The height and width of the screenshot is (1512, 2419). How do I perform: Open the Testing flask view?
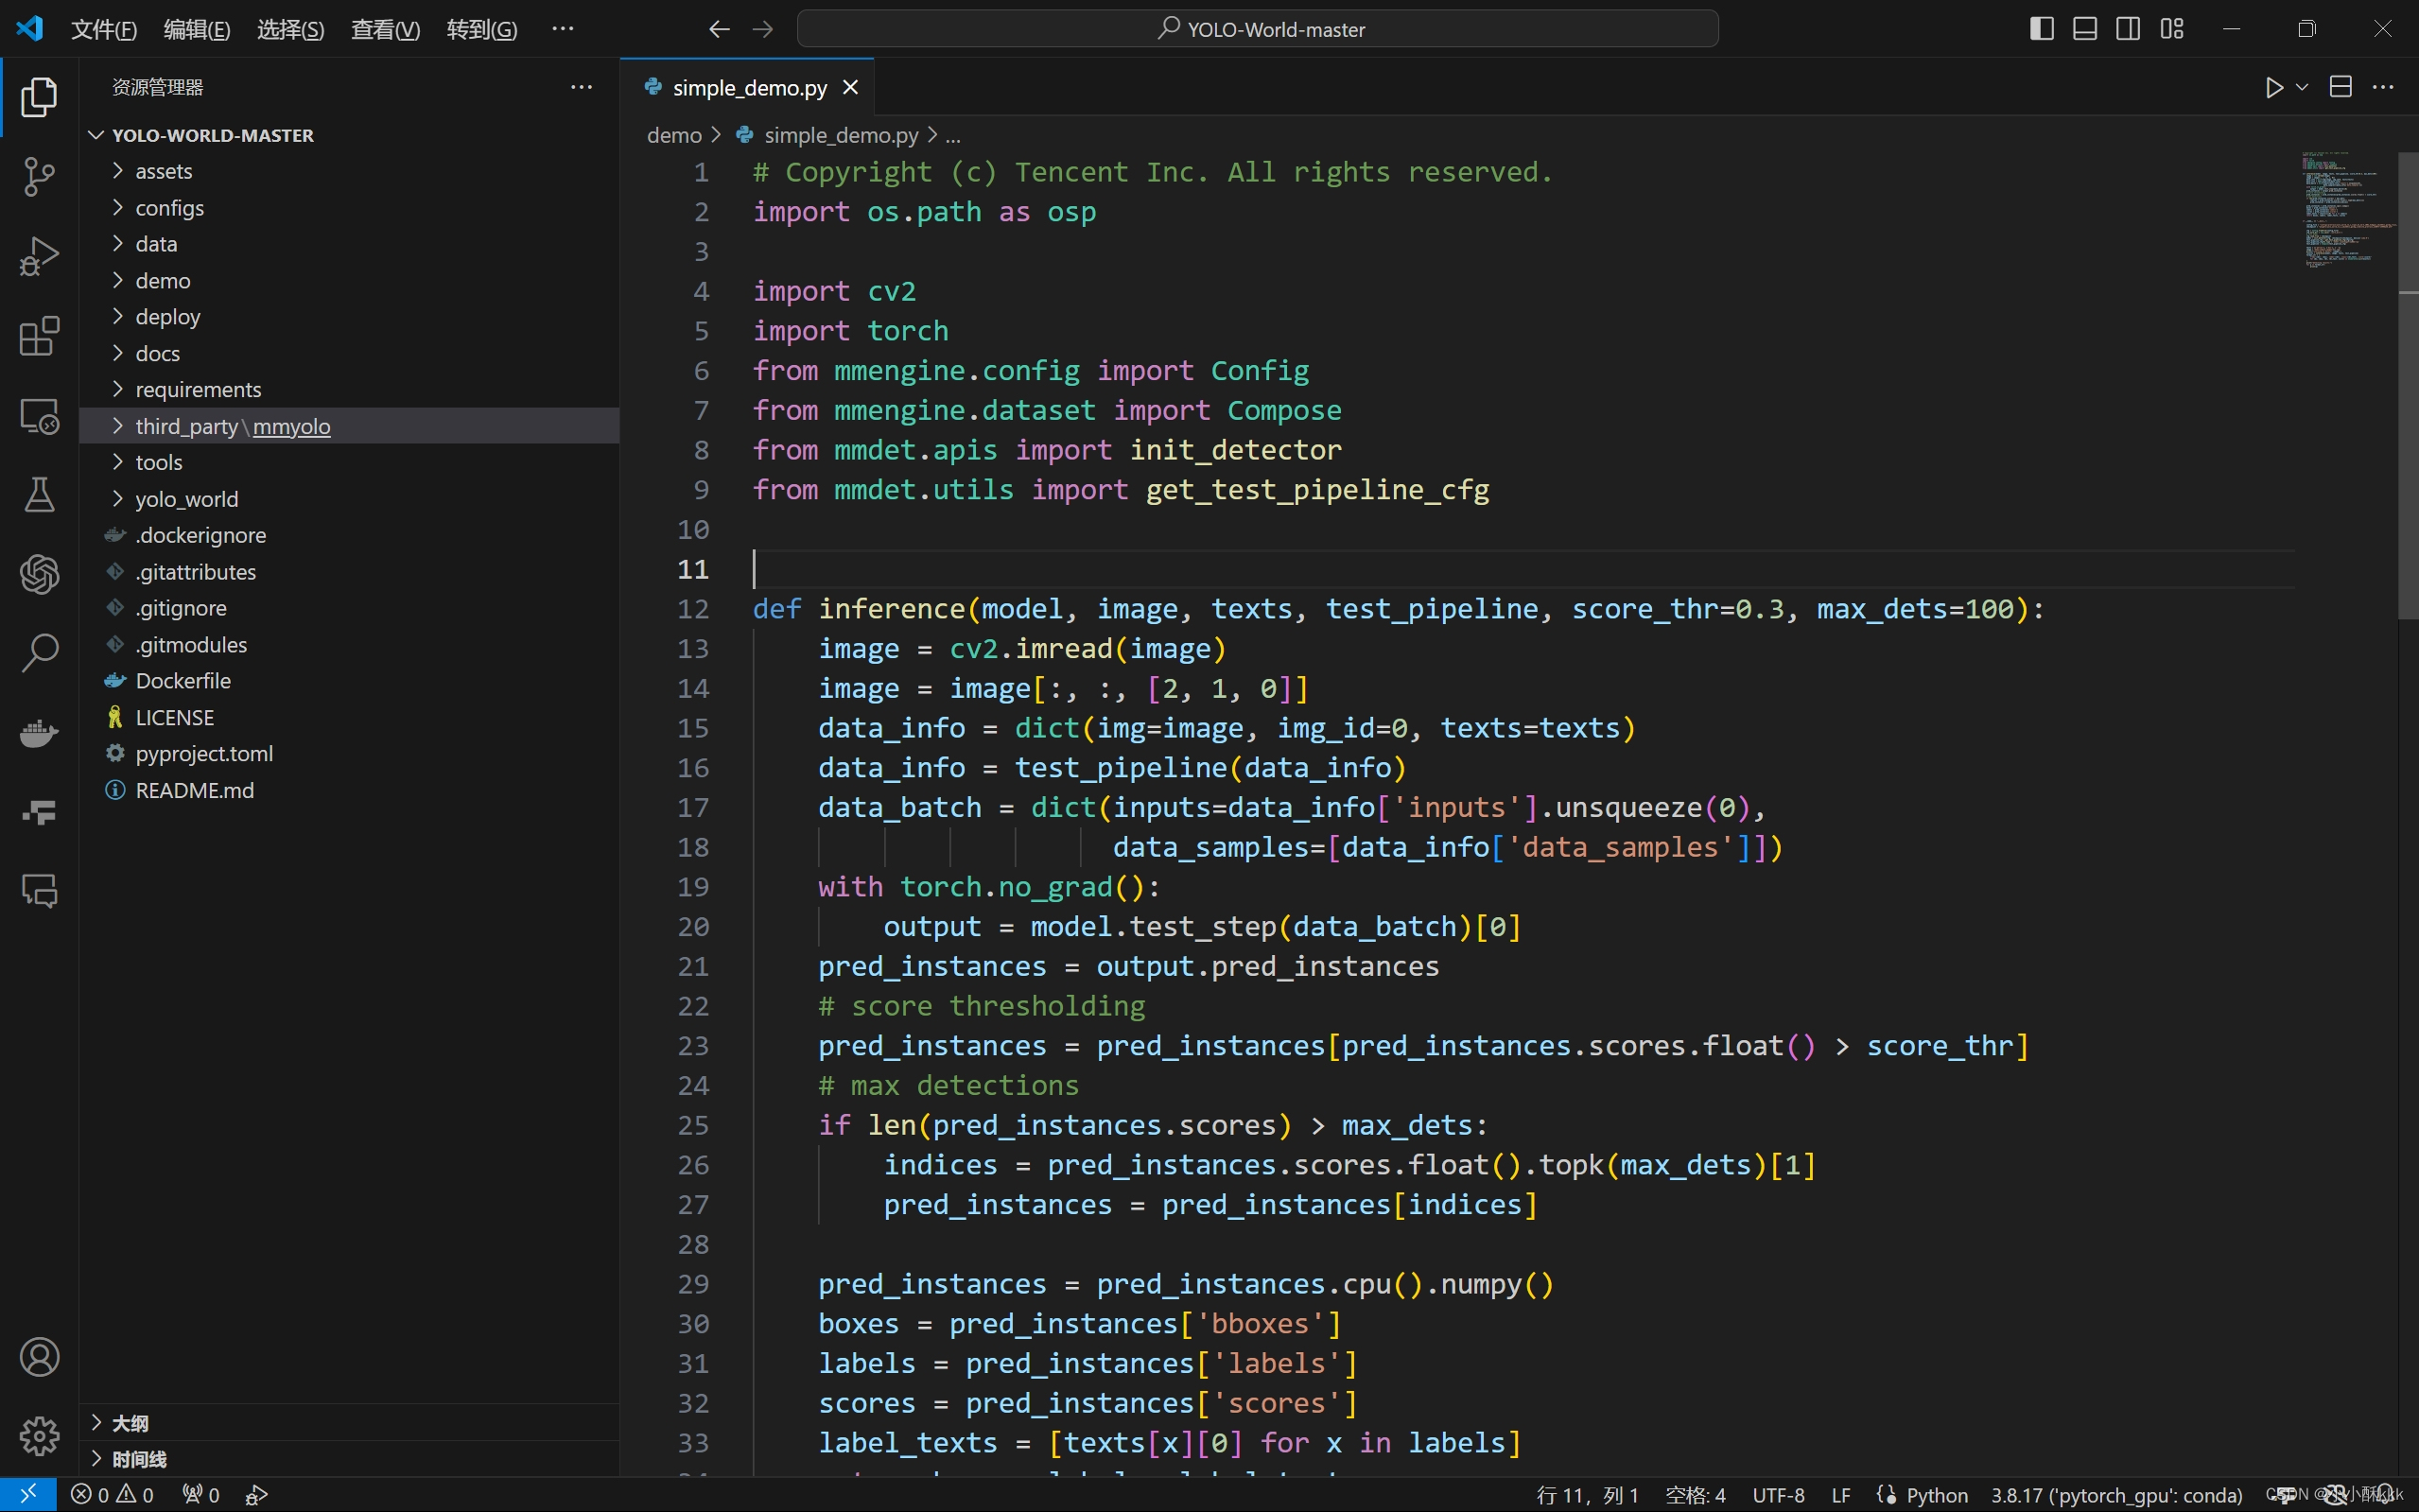point(39,495)
